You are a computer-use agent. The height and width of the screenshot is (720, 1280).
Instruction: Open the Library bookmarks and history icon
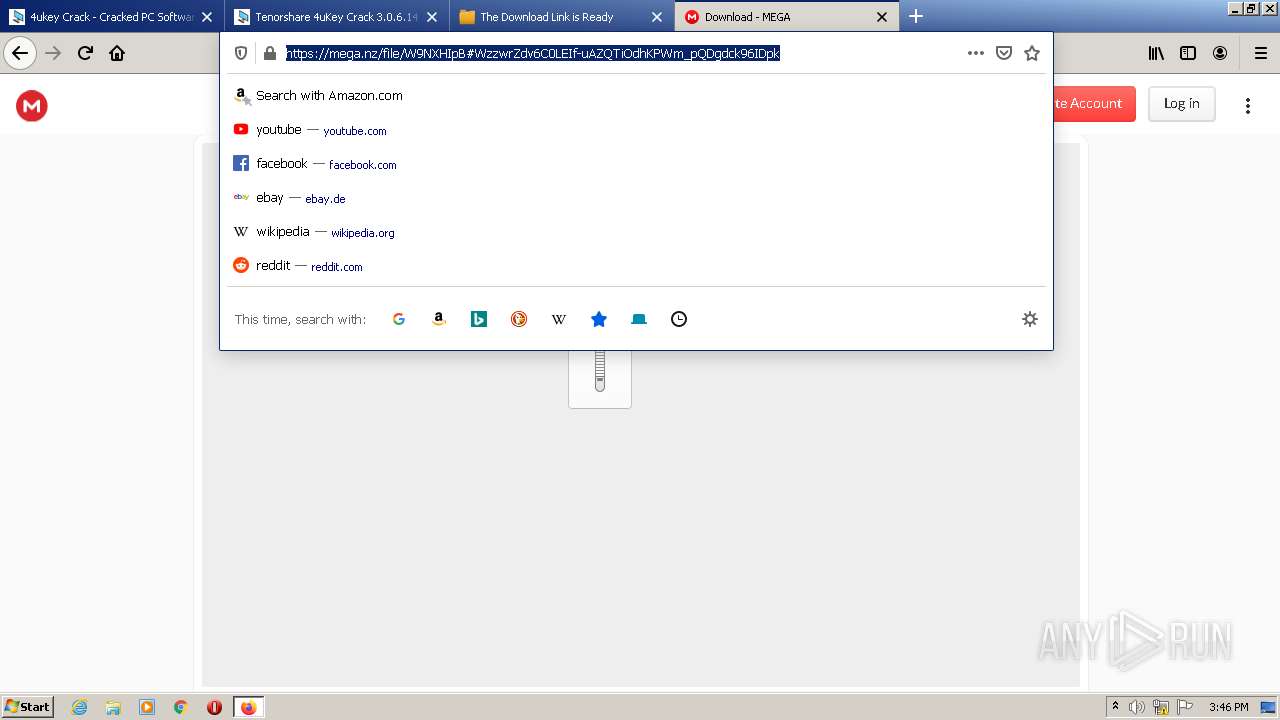[x=1156, y=54]
